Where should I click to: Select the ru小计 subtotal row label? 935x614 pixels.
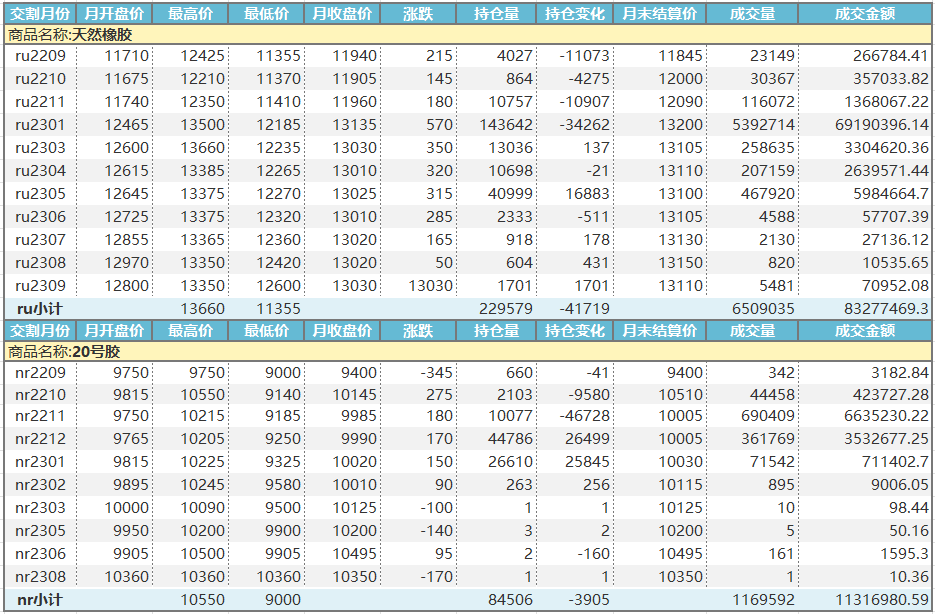click(x=40, y=309)
